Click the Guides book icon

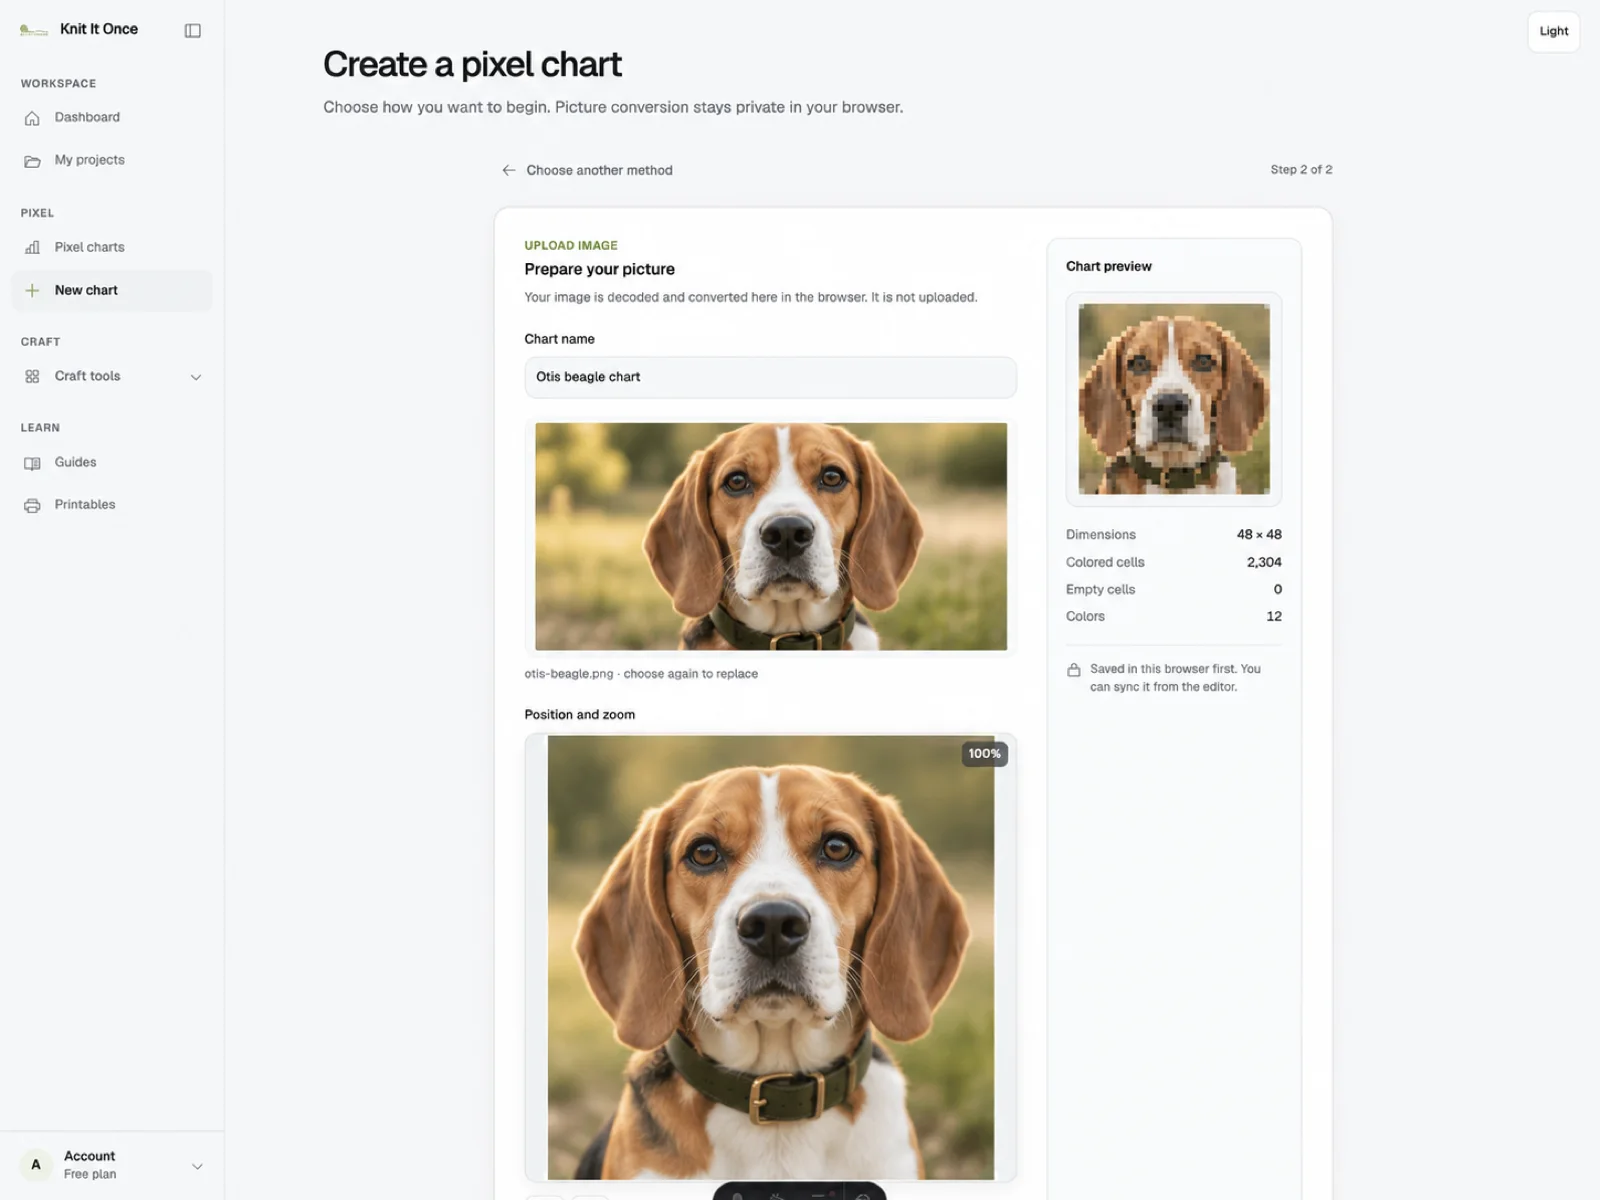click(32, 463)
